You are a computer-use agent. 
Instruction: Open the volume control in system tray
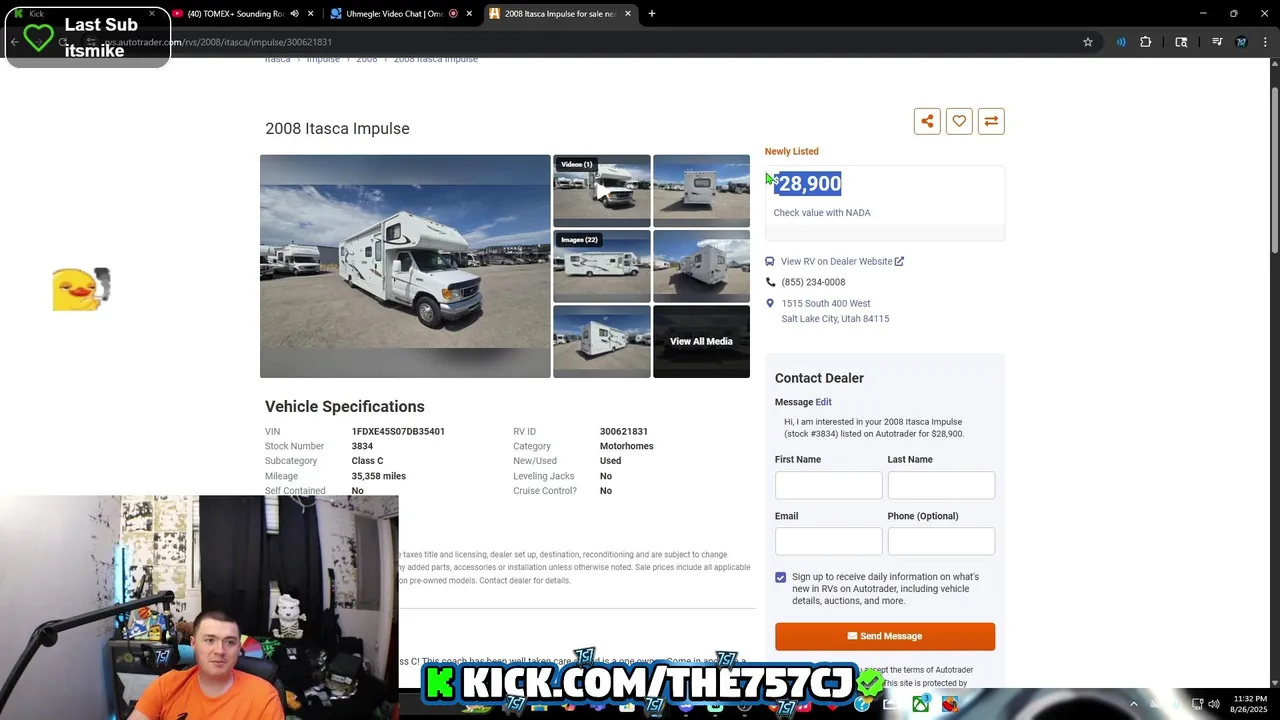click(1214, 705)
